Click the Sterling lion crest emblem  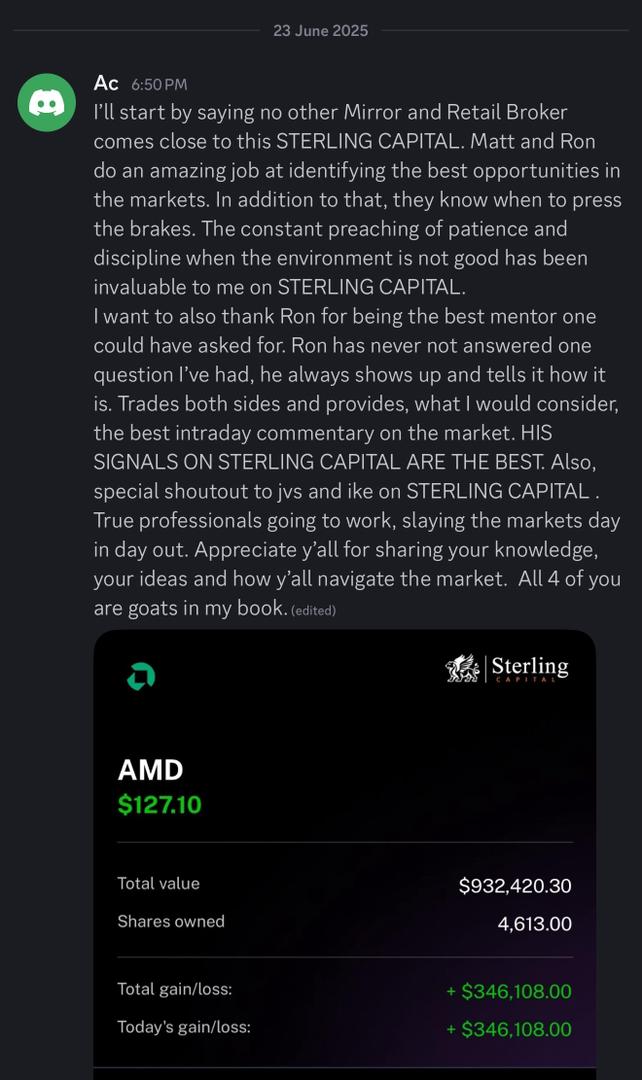[463, 668]
